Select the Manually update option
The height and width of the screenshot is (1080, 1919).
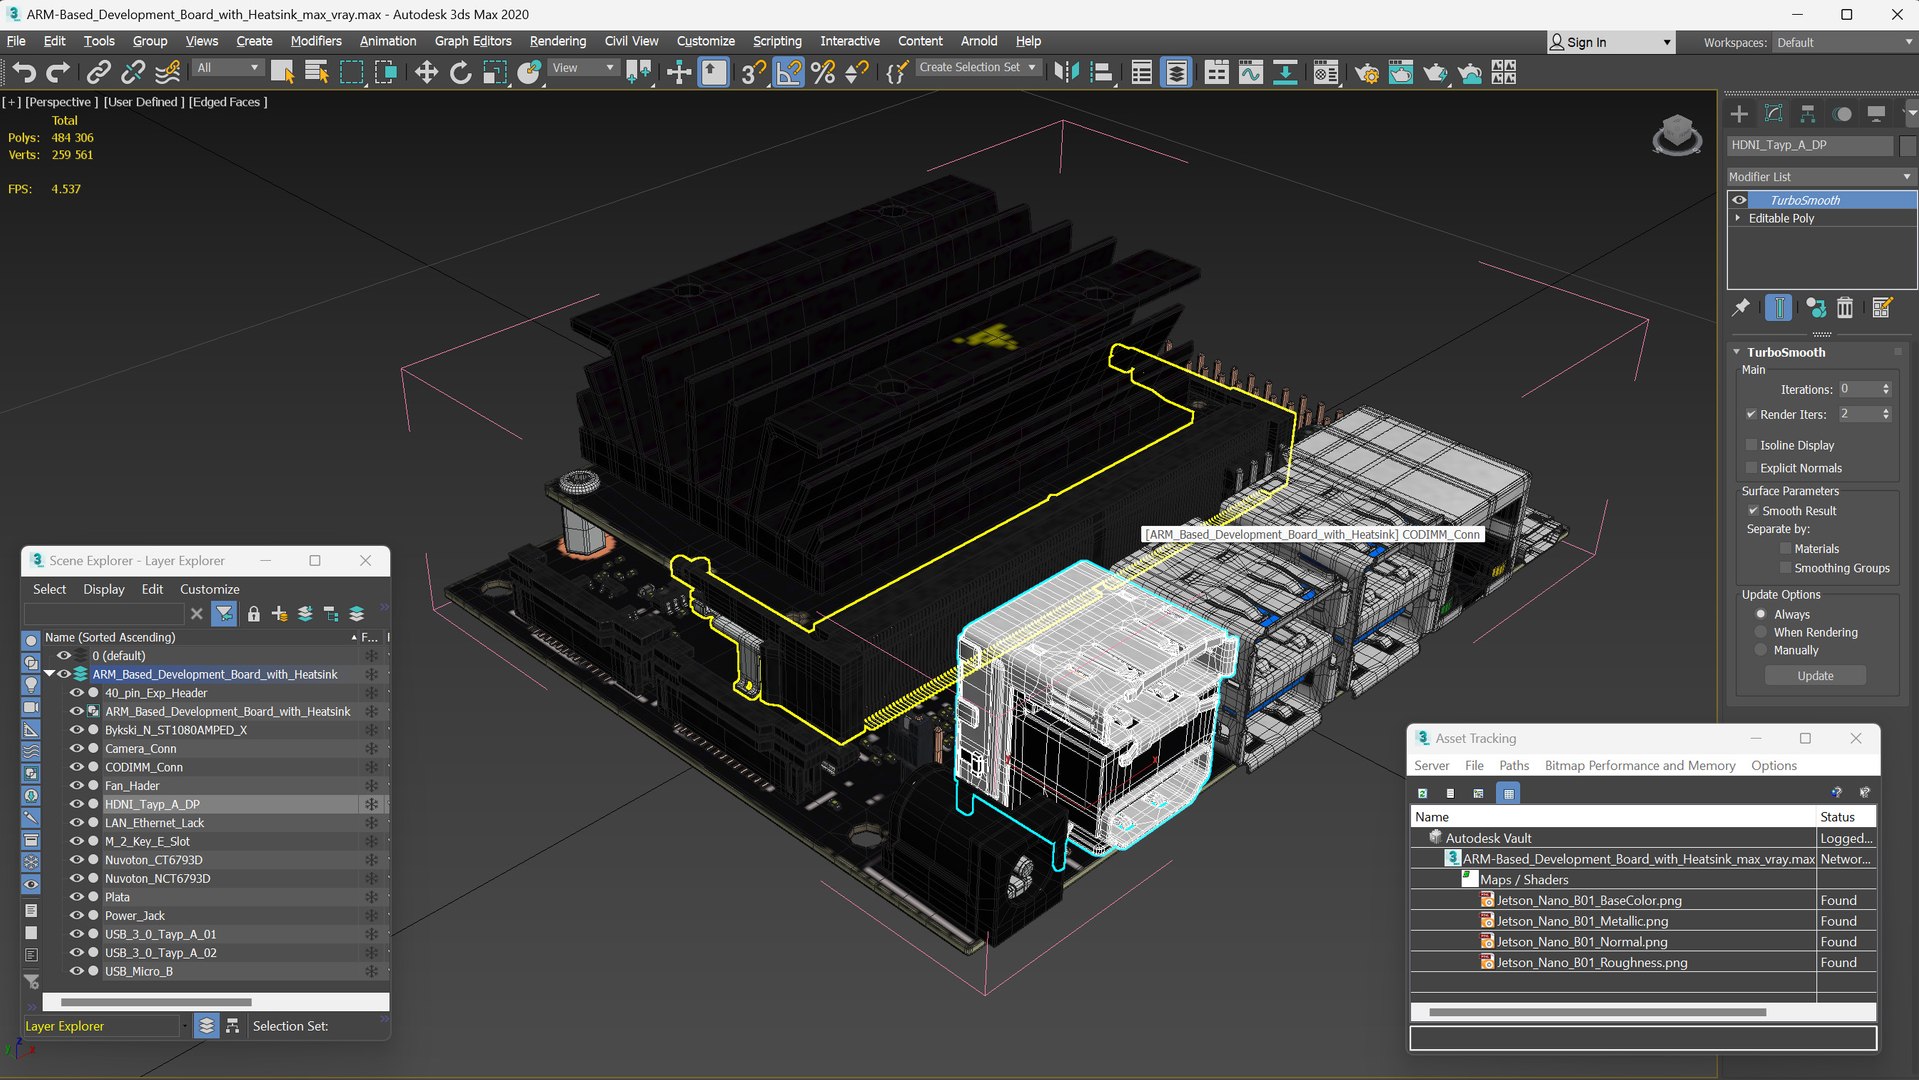pyautogui.click(x=1761, y=651)
